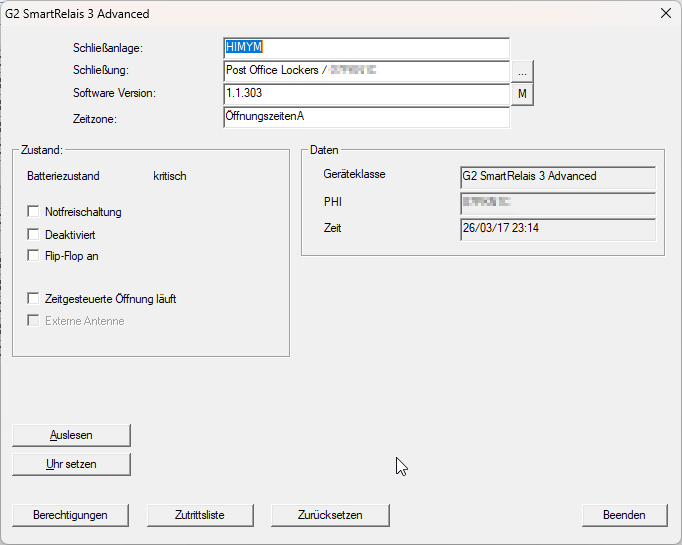The image size is (682, 545).
Task: Open the Zutrittsliste
Action: 199,515
